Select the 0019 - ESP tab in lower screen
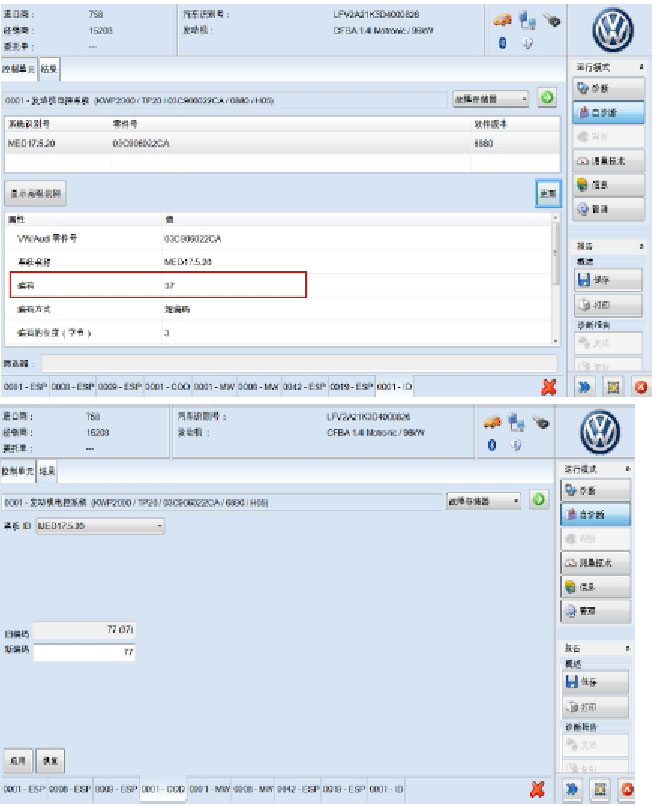Image resolution: width=656 pixels, height=806 pixels. (344, 789)
